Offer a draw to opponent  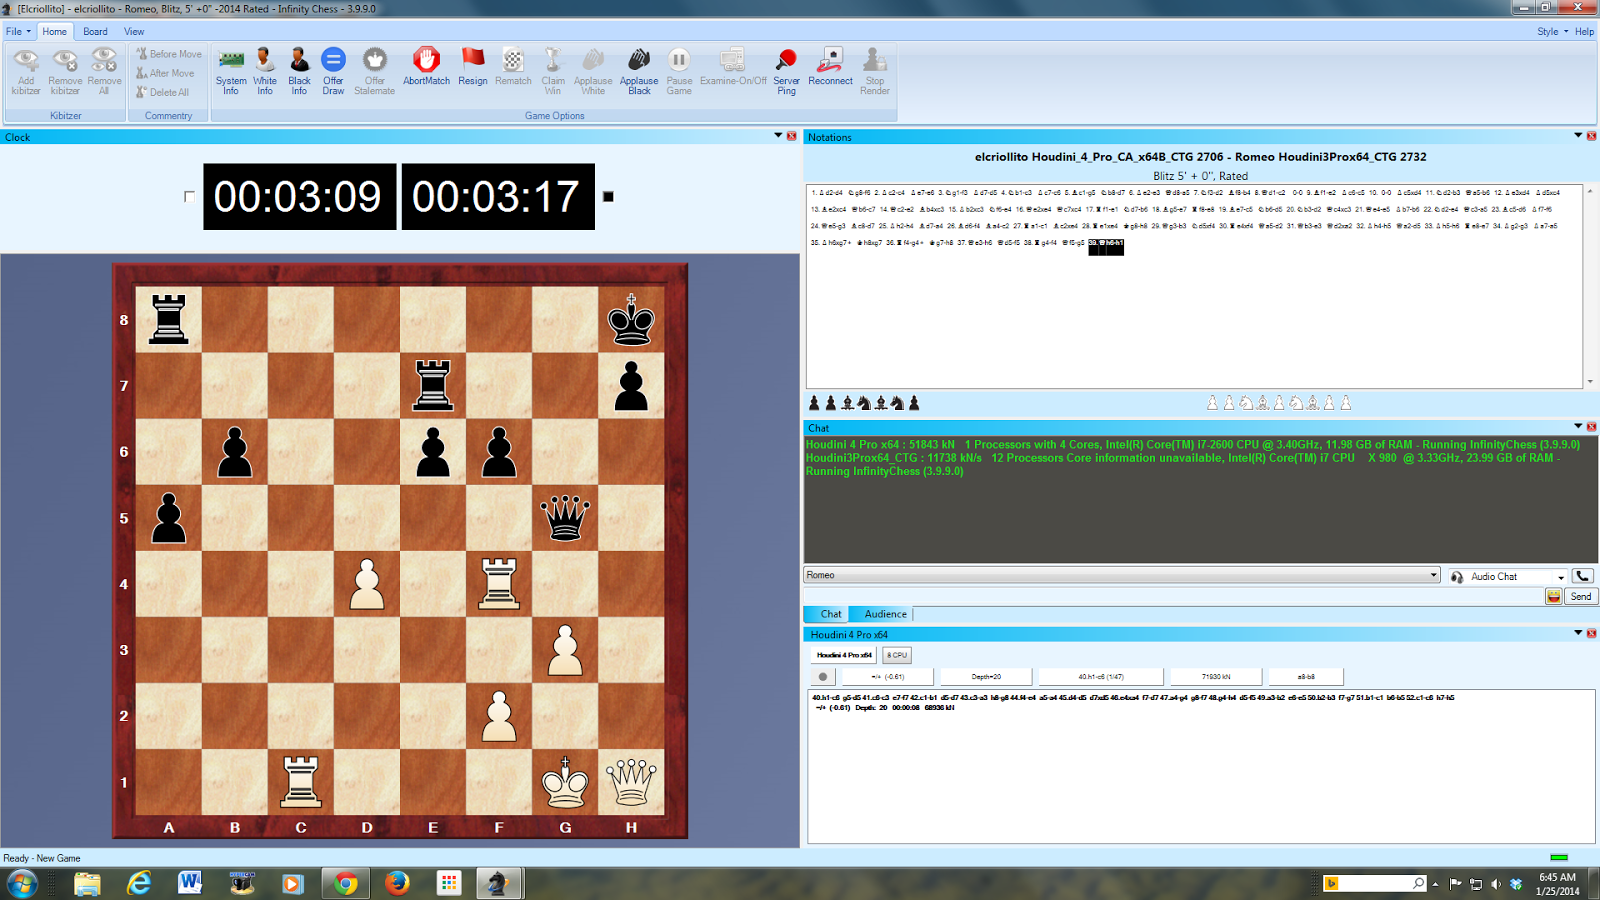pos(333,71)
